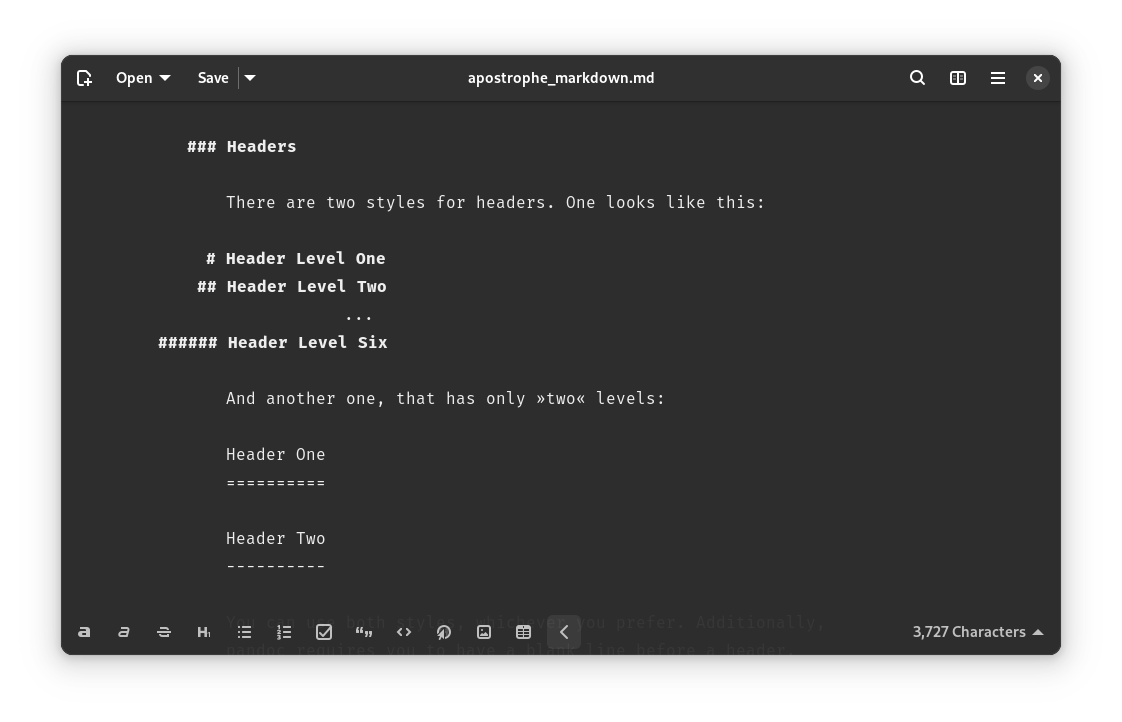The height and width of the screenshot is (722, 1122).
Task: Create a new document with the top-left icon
Action: (84, 78)
